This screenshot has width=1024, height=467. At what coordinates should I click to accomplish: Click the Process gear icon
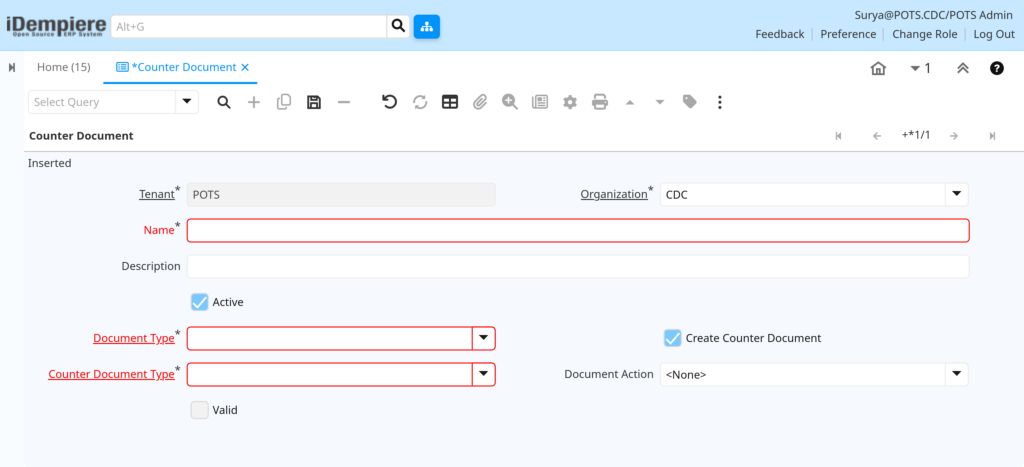click(x=570, y=103)
